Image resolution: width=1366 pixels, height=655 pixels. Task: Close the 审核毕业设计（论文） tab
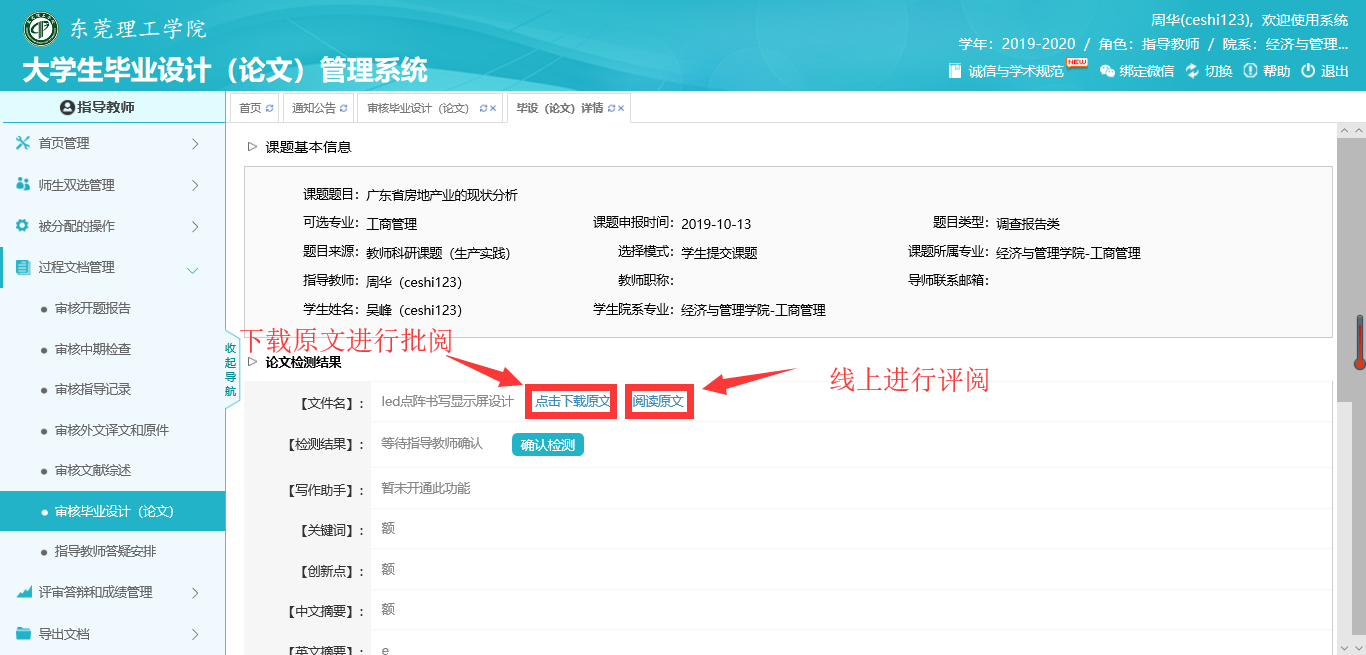click(493, 108)
